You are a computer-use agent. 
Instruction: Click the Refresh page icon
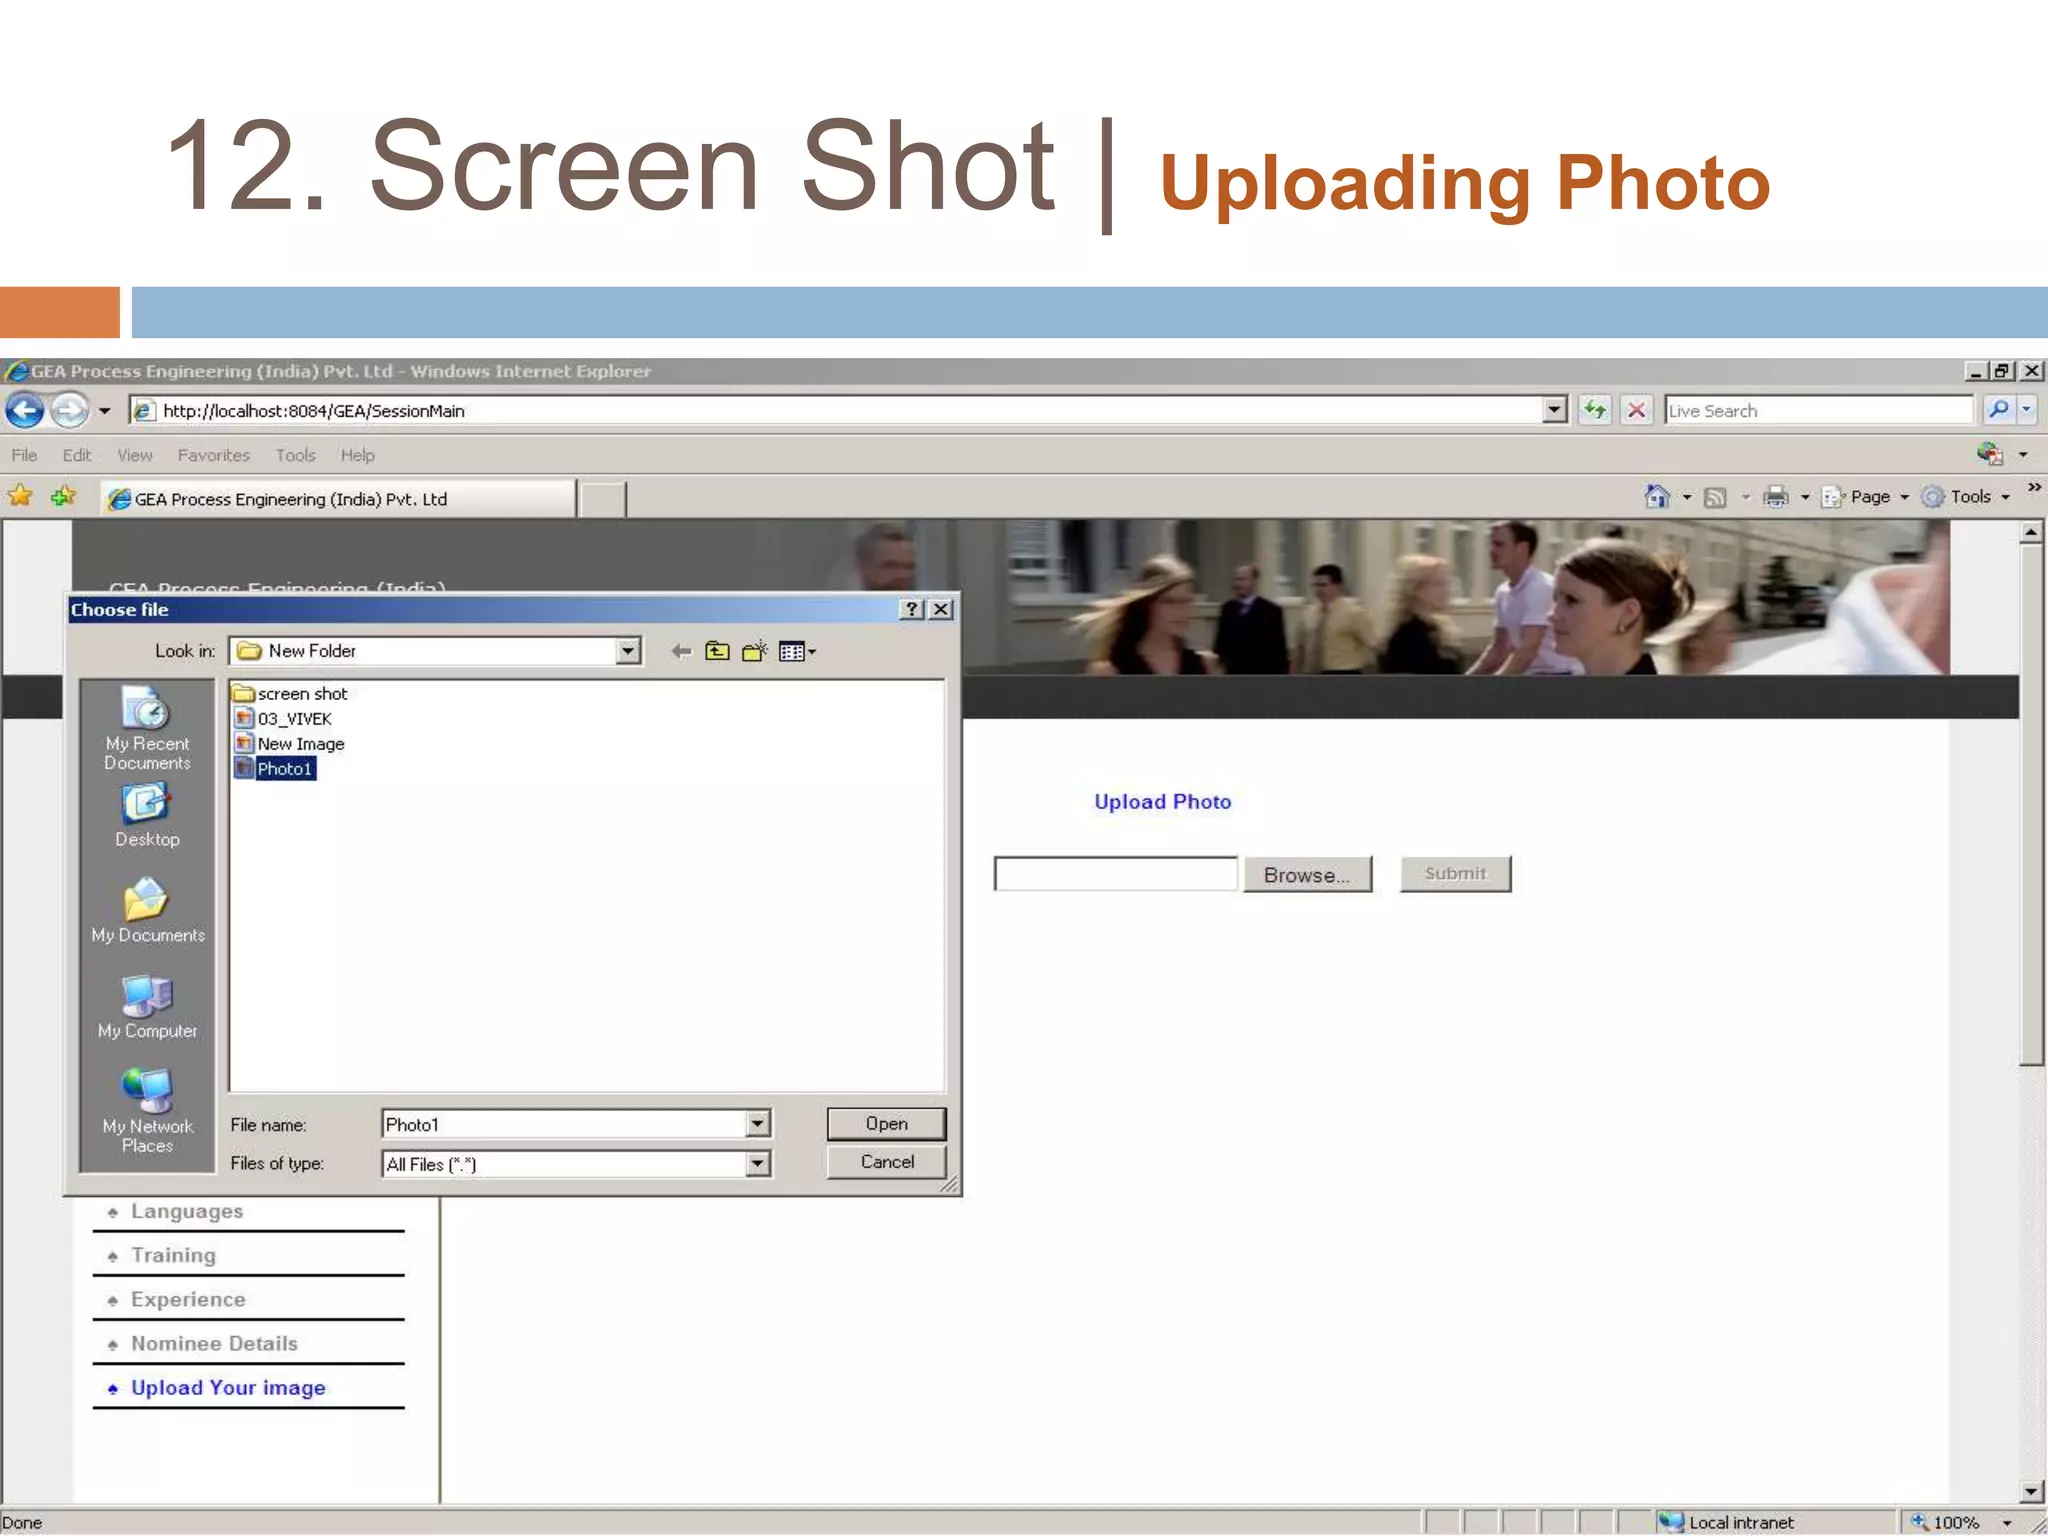click(x=1595, y=410)
